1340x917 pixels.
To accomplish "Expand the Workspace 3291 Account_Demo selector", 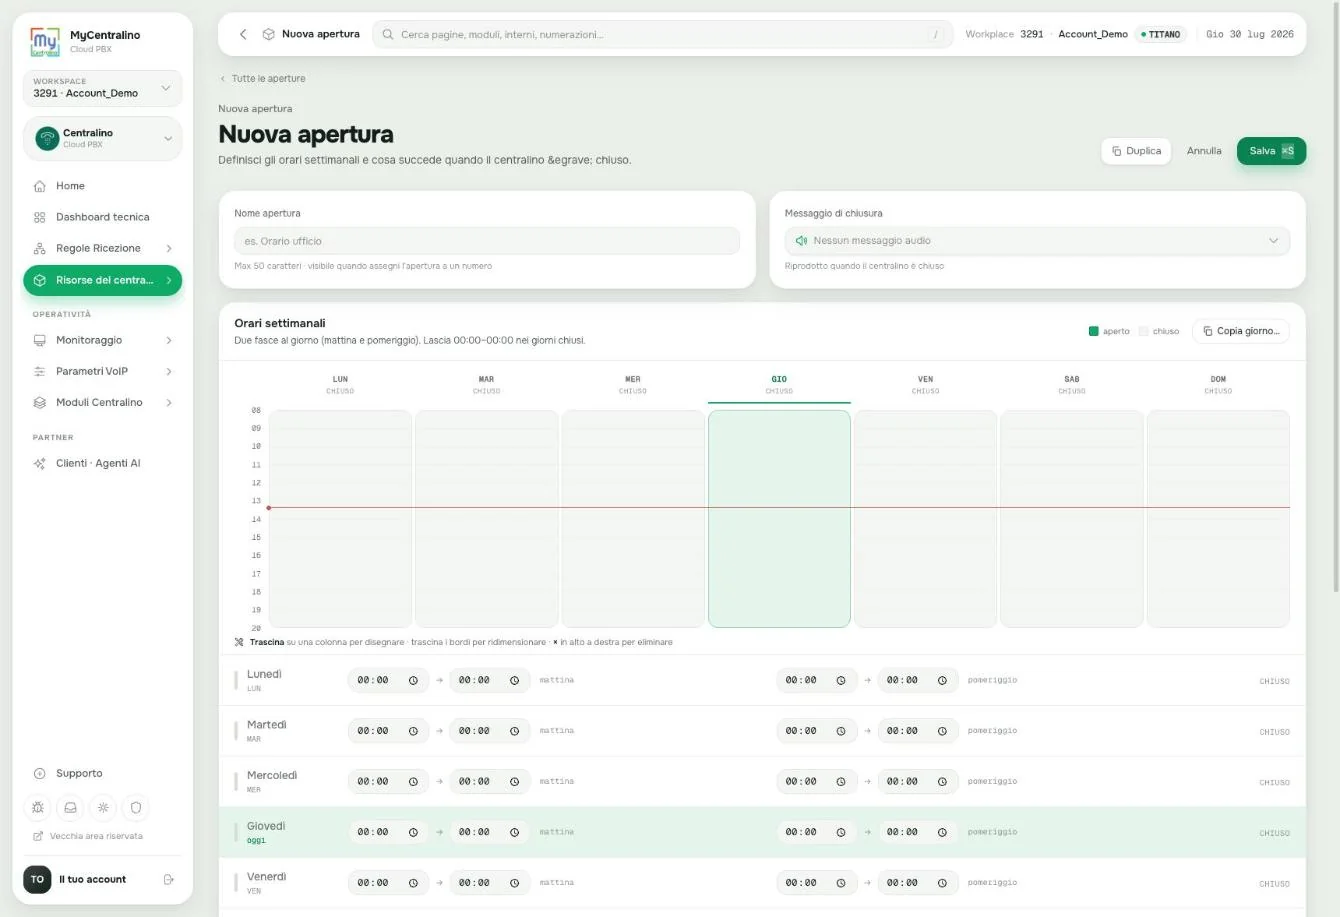I will [102, 88].
